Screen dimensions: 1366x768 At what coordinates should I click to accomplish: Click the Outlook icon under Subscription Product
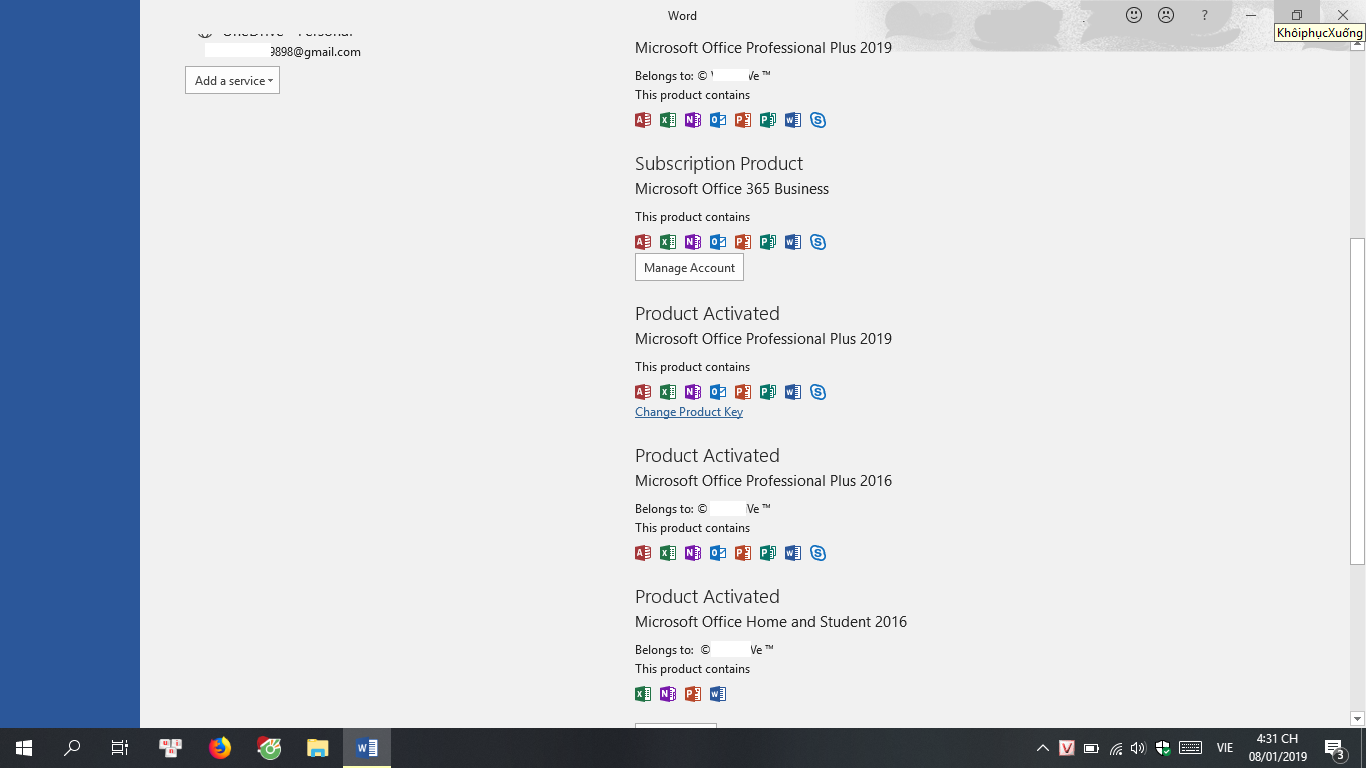718,241
